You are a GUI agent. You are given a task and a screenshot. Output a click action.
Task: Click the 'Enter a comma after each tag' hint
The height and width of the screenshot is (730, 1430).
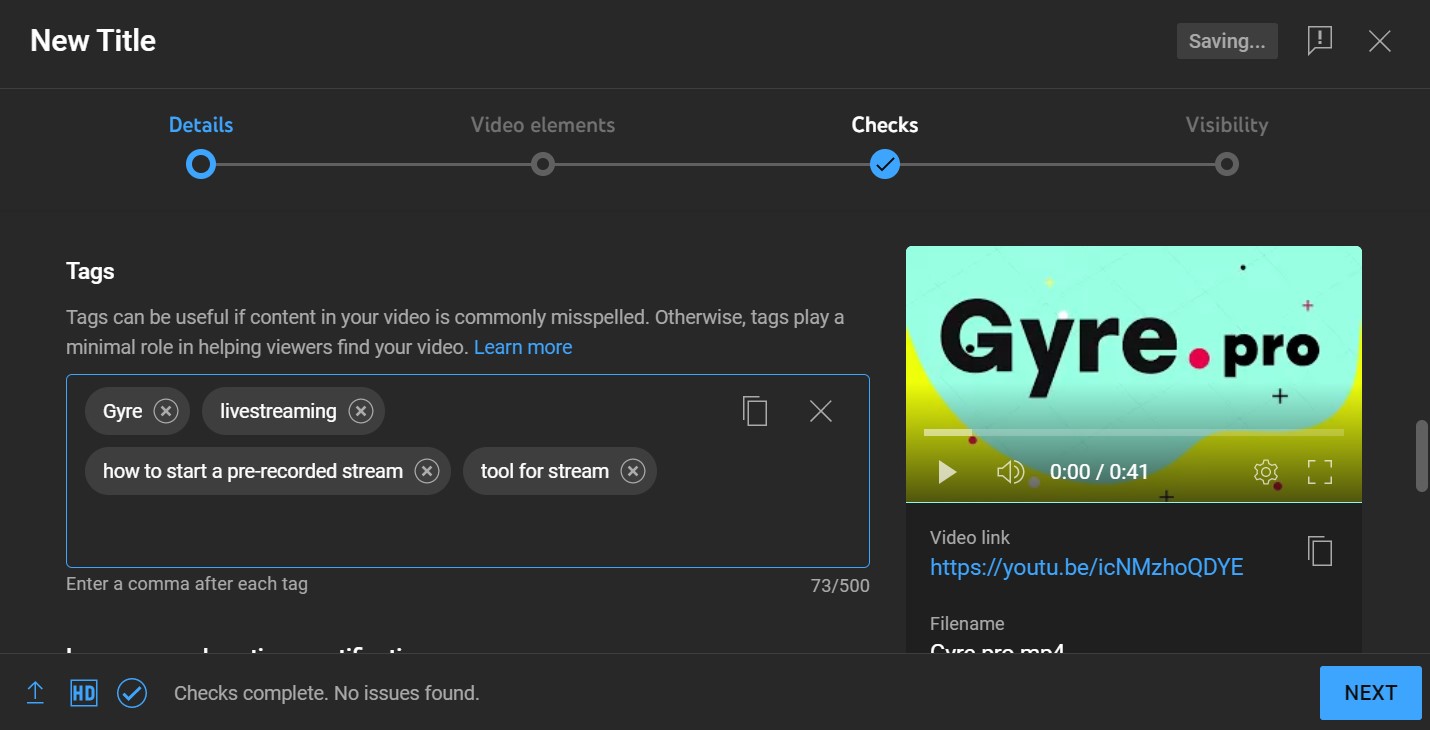(x=187, y=584)
